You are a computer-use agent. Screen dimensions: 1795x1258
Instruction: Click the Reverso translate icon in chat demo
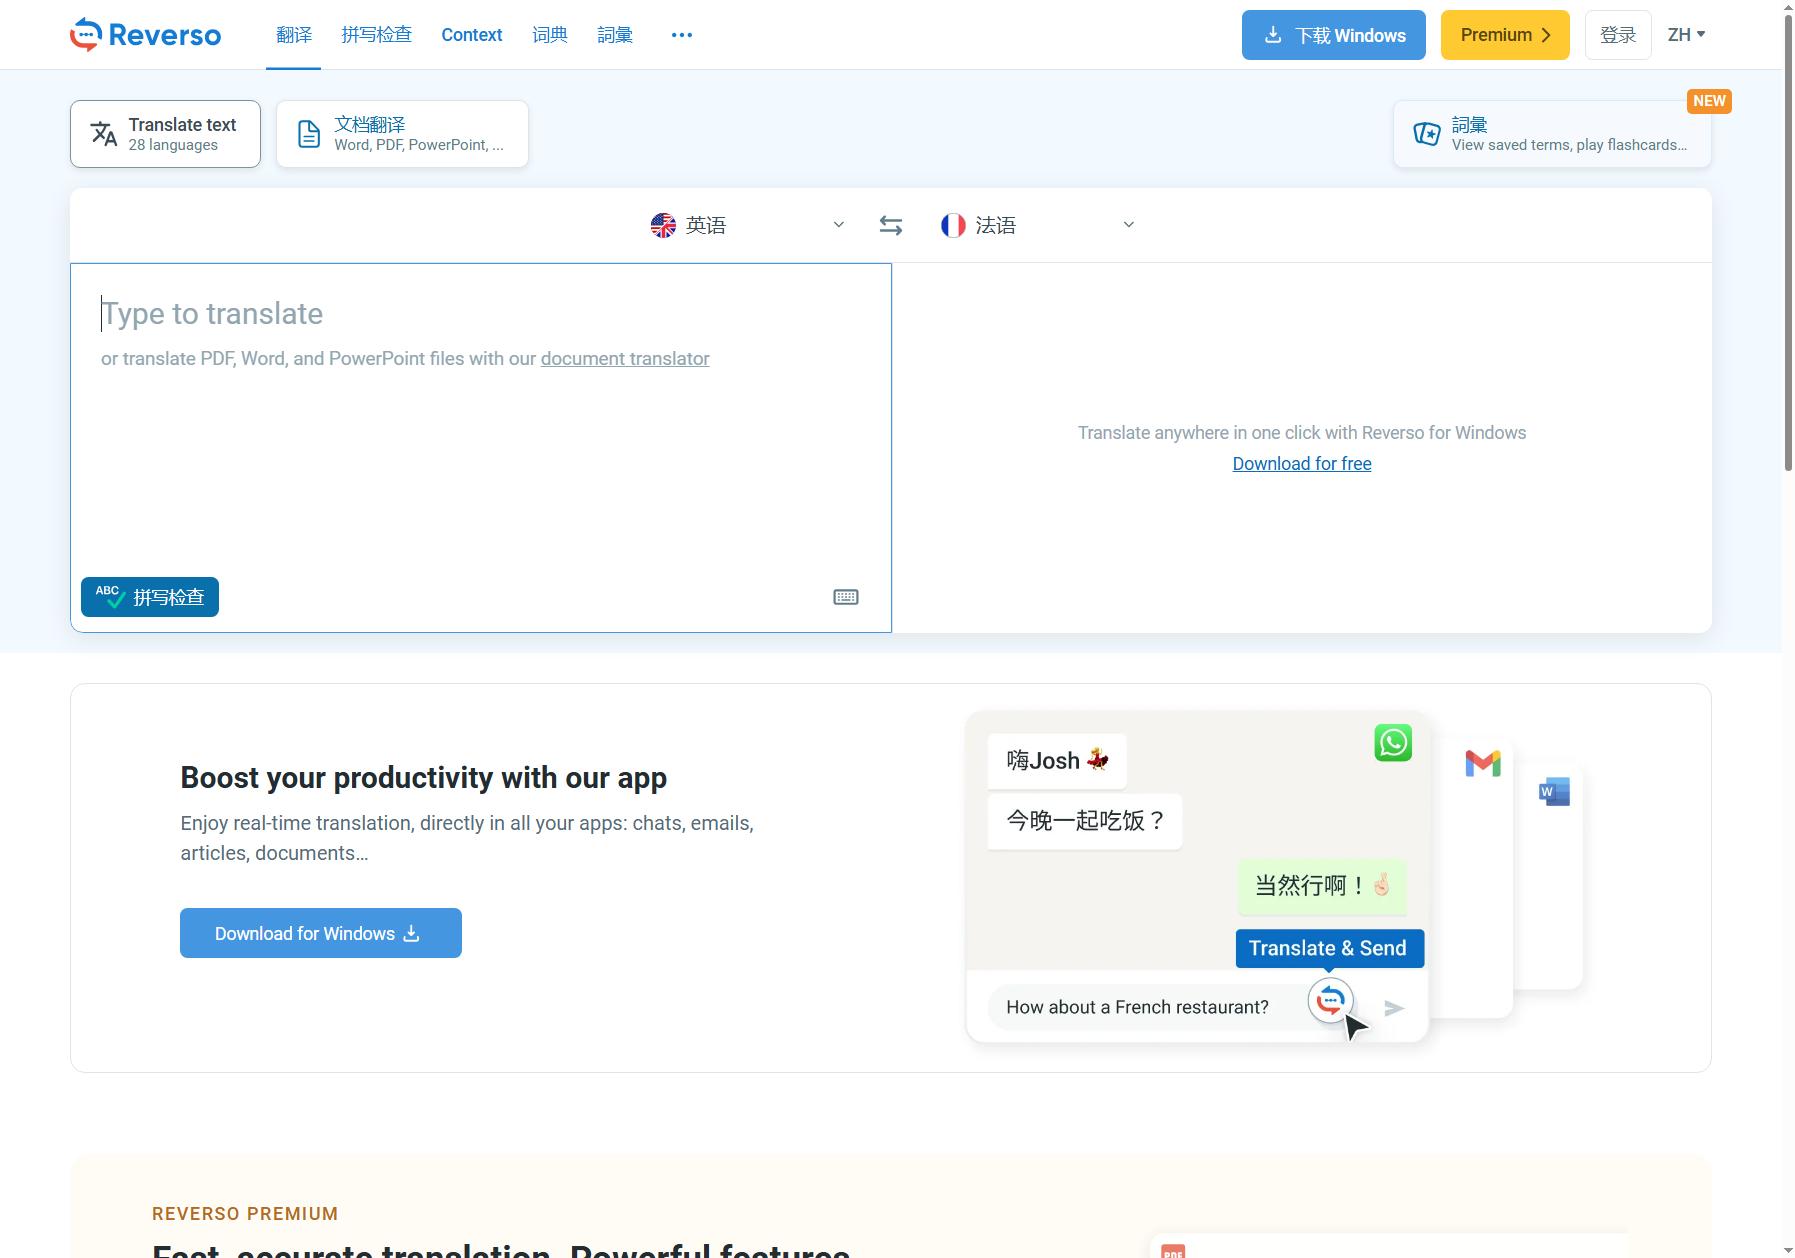[1330, 1000]
